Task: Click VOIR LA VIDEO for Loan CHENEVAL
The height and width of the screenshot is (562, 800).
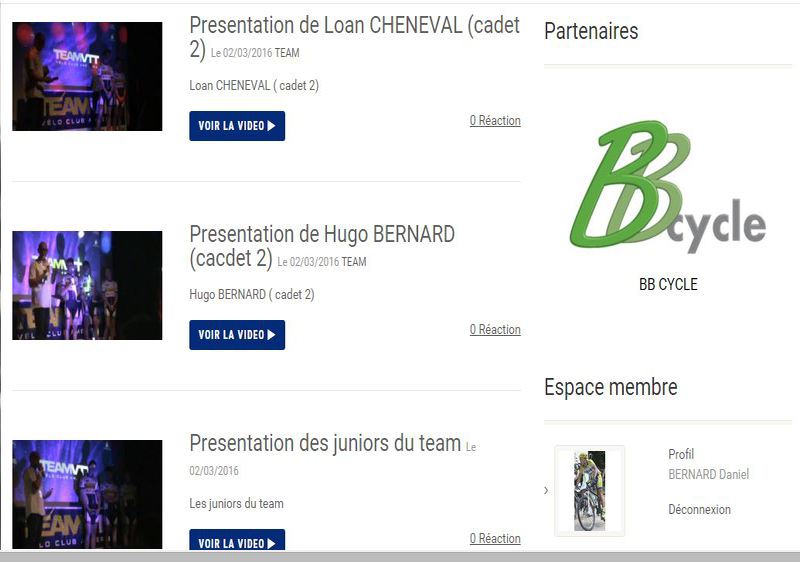Action: click(237, 126)
